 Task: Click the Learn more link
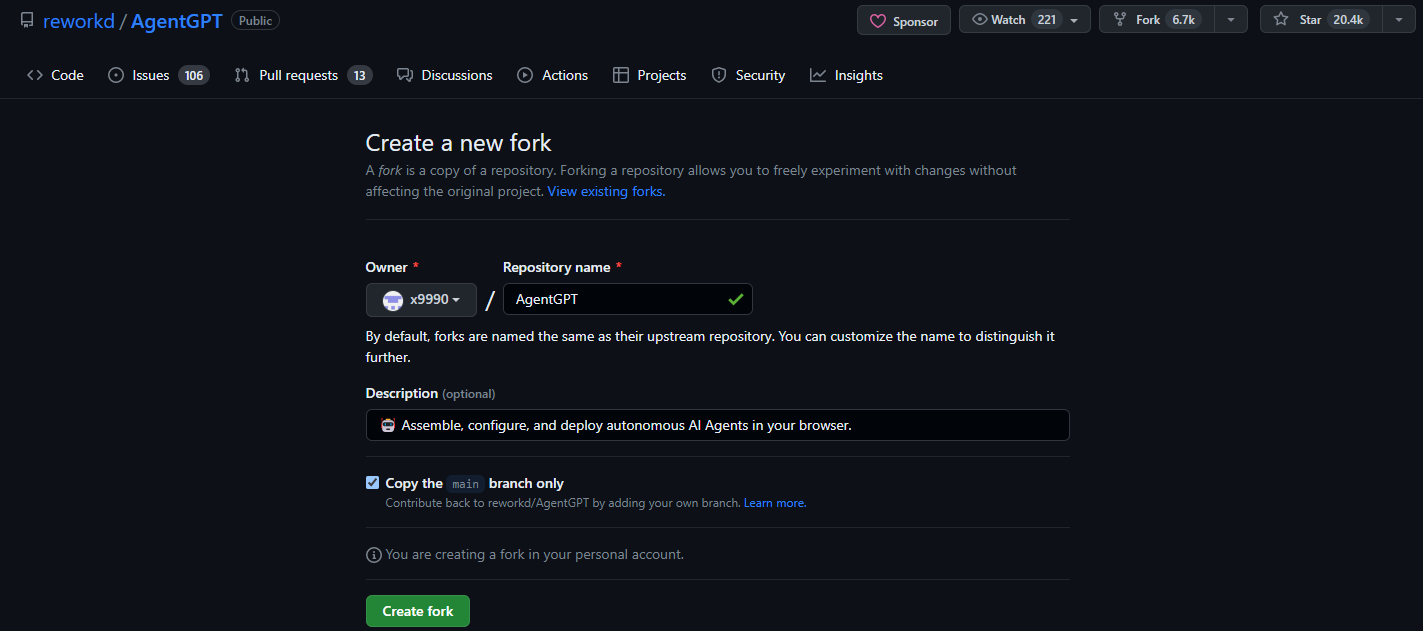(775, 503)
